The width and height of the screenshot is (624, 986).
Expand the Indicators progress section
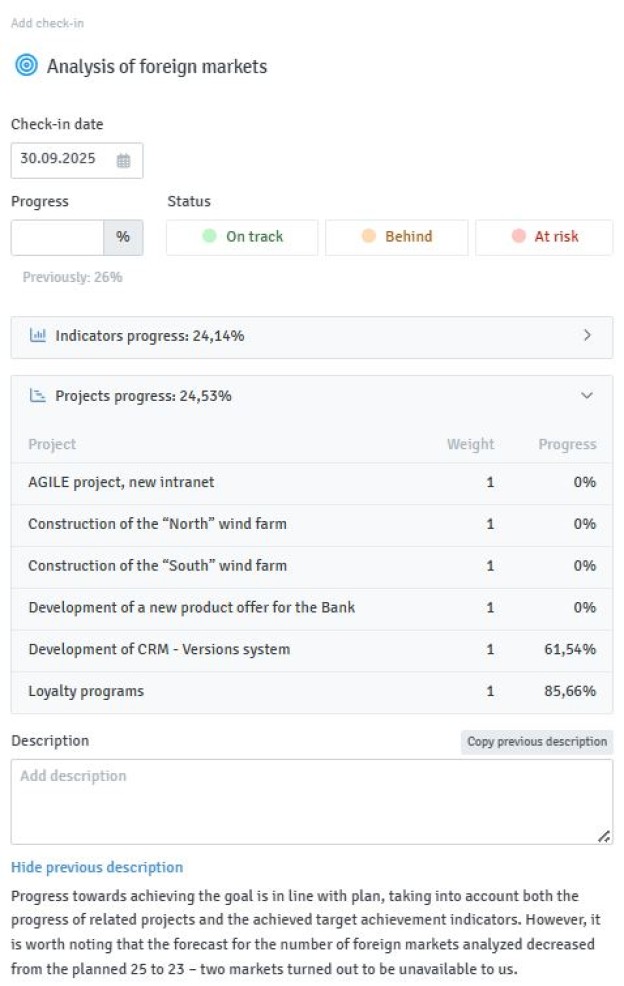coord(587,336)
